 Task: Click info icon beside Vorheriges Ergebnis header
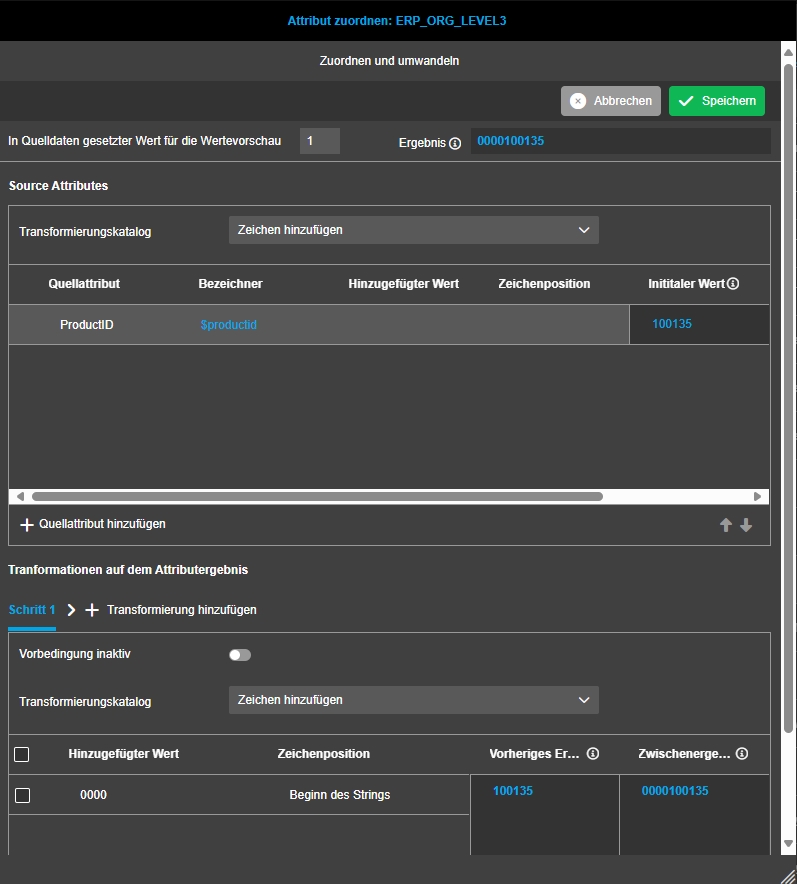[593, 754]
